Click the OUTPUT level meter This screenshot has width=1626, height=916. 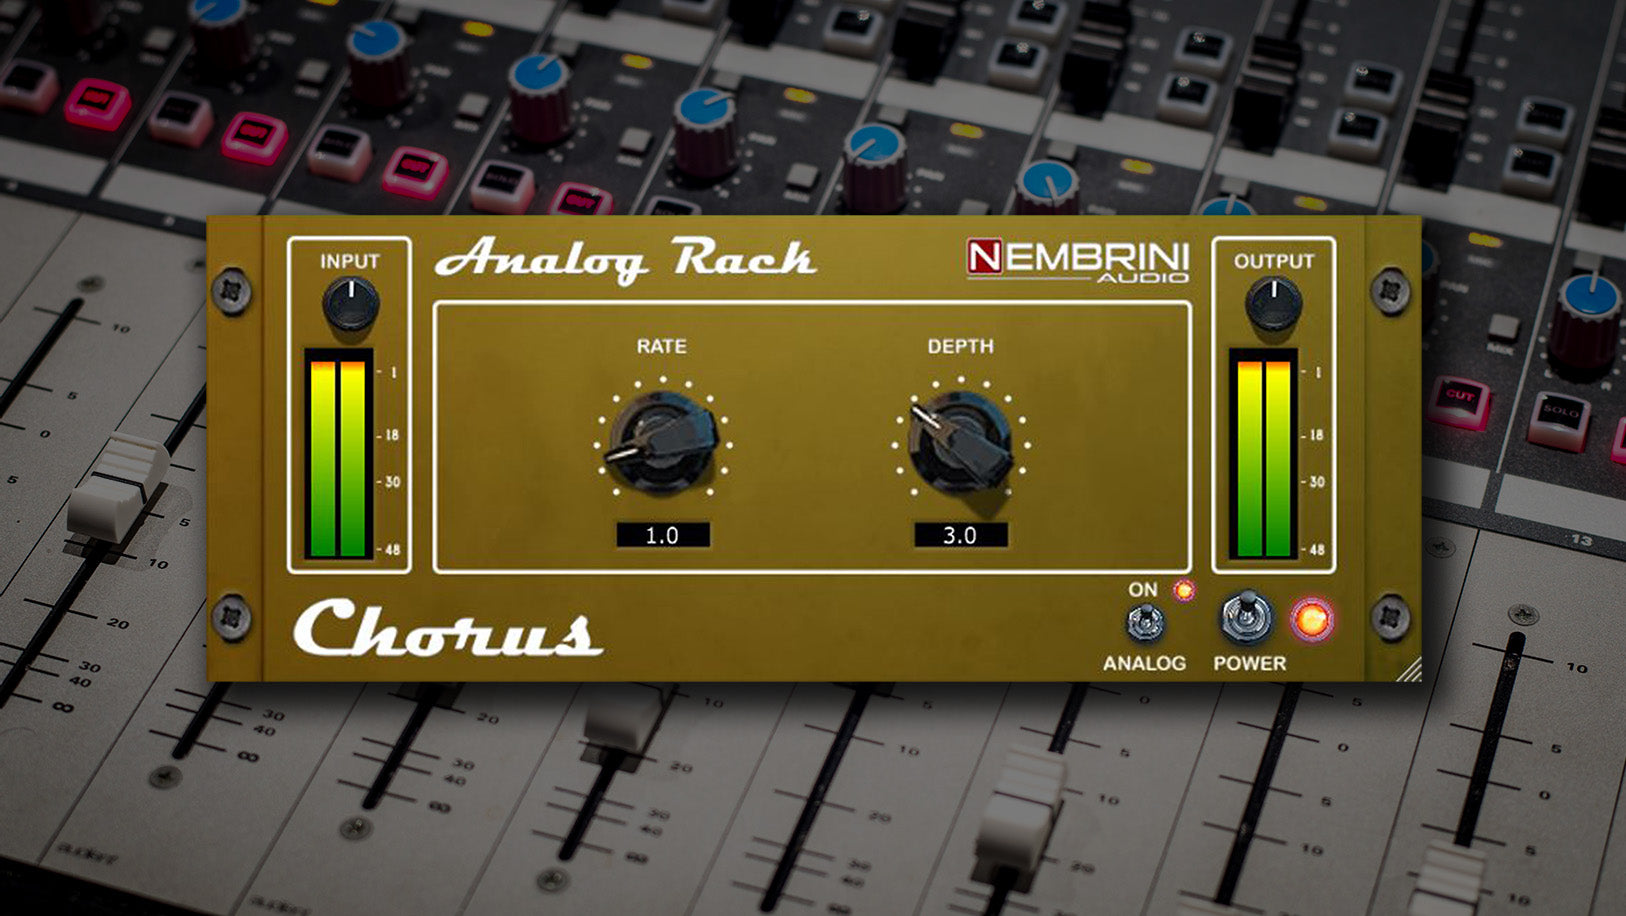coord(1263,453)
